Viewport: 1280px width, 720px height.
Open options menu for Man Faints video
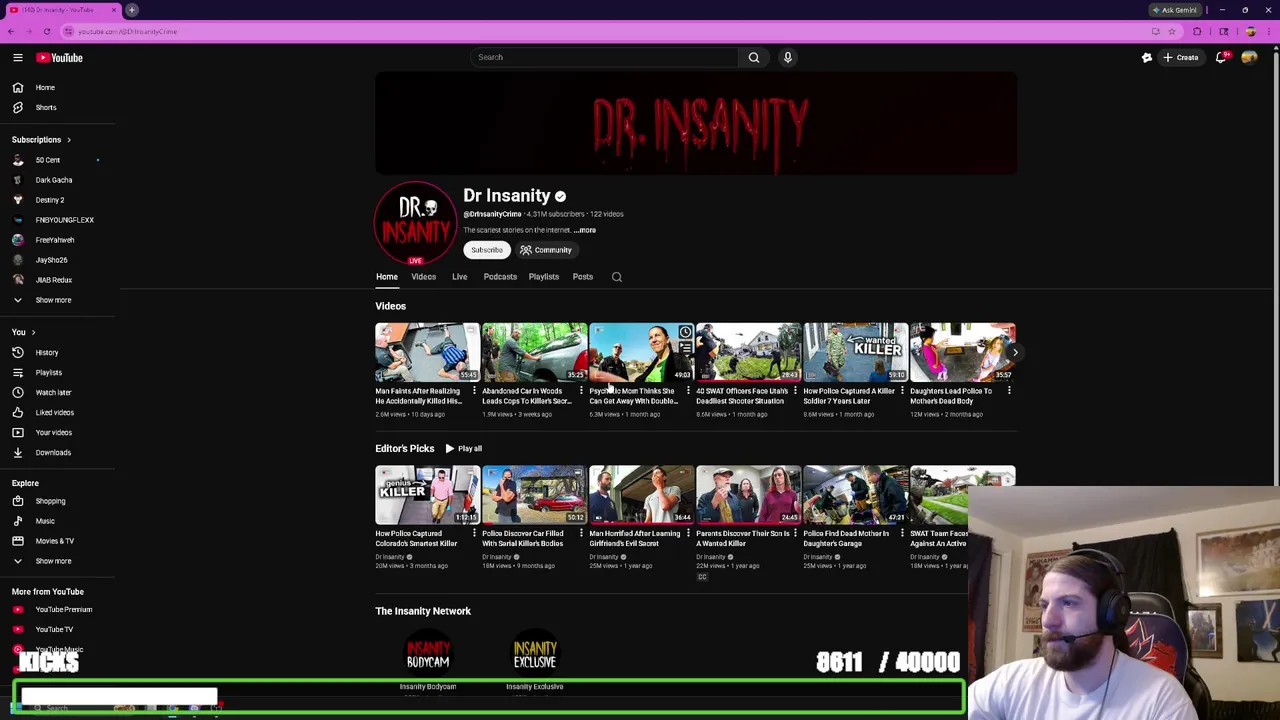click(x=474, y=391)
